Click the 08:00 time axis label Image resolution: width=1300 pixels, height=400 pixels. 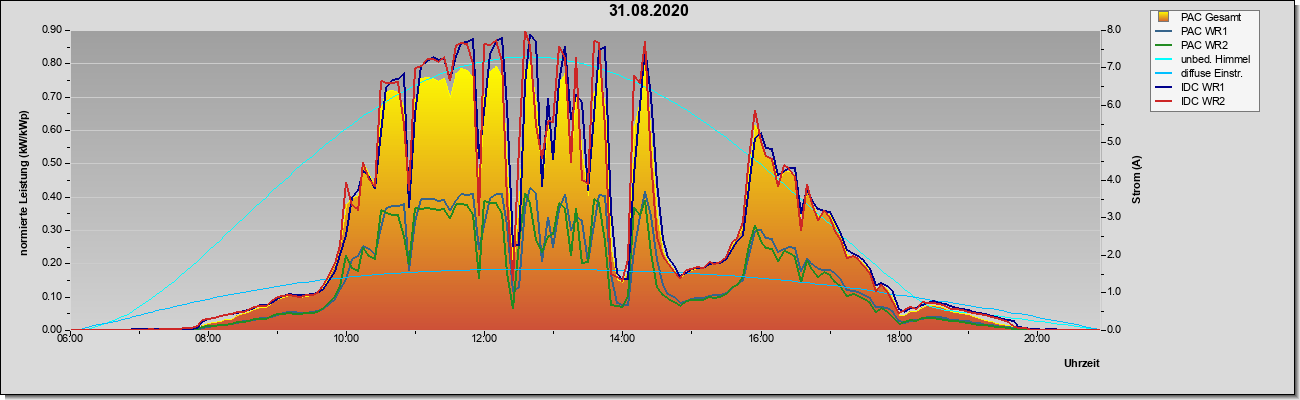(207, 339)
